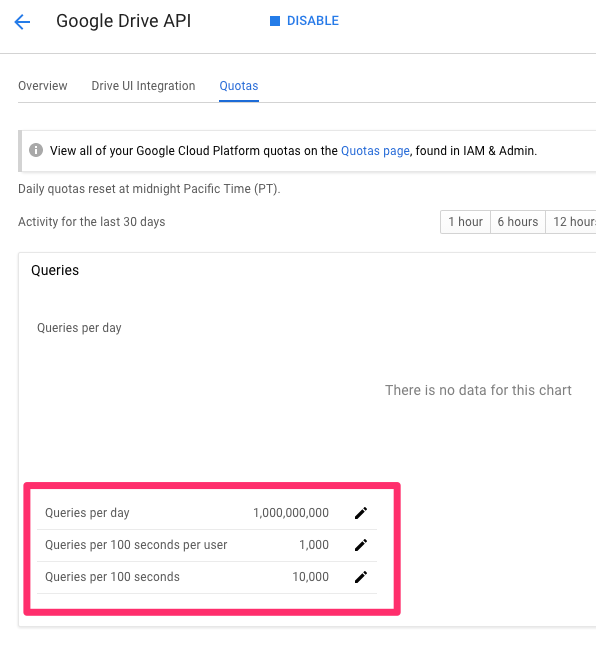Screen dimensions: 596x658
Task: Select the 1 hour time range
Action: coord(465,222)
